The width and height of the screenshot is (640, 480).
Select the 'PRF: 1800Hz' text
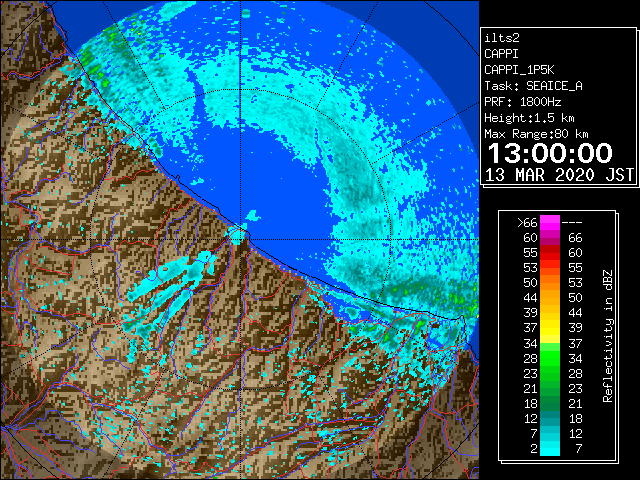(523, 102)
